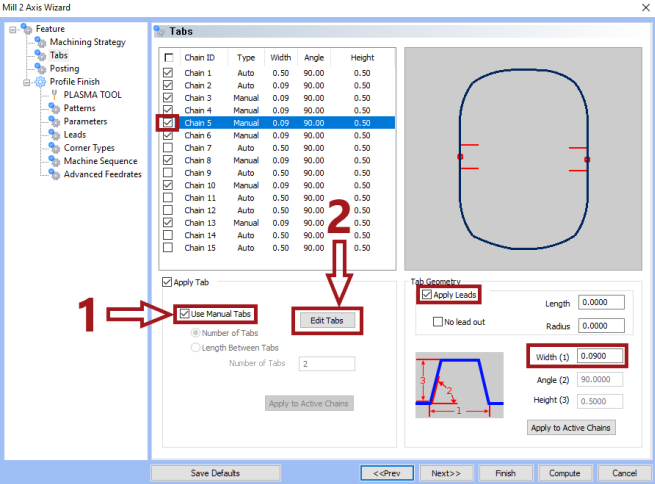
Task: Click Save Defaults button
Action: (215, 473)
